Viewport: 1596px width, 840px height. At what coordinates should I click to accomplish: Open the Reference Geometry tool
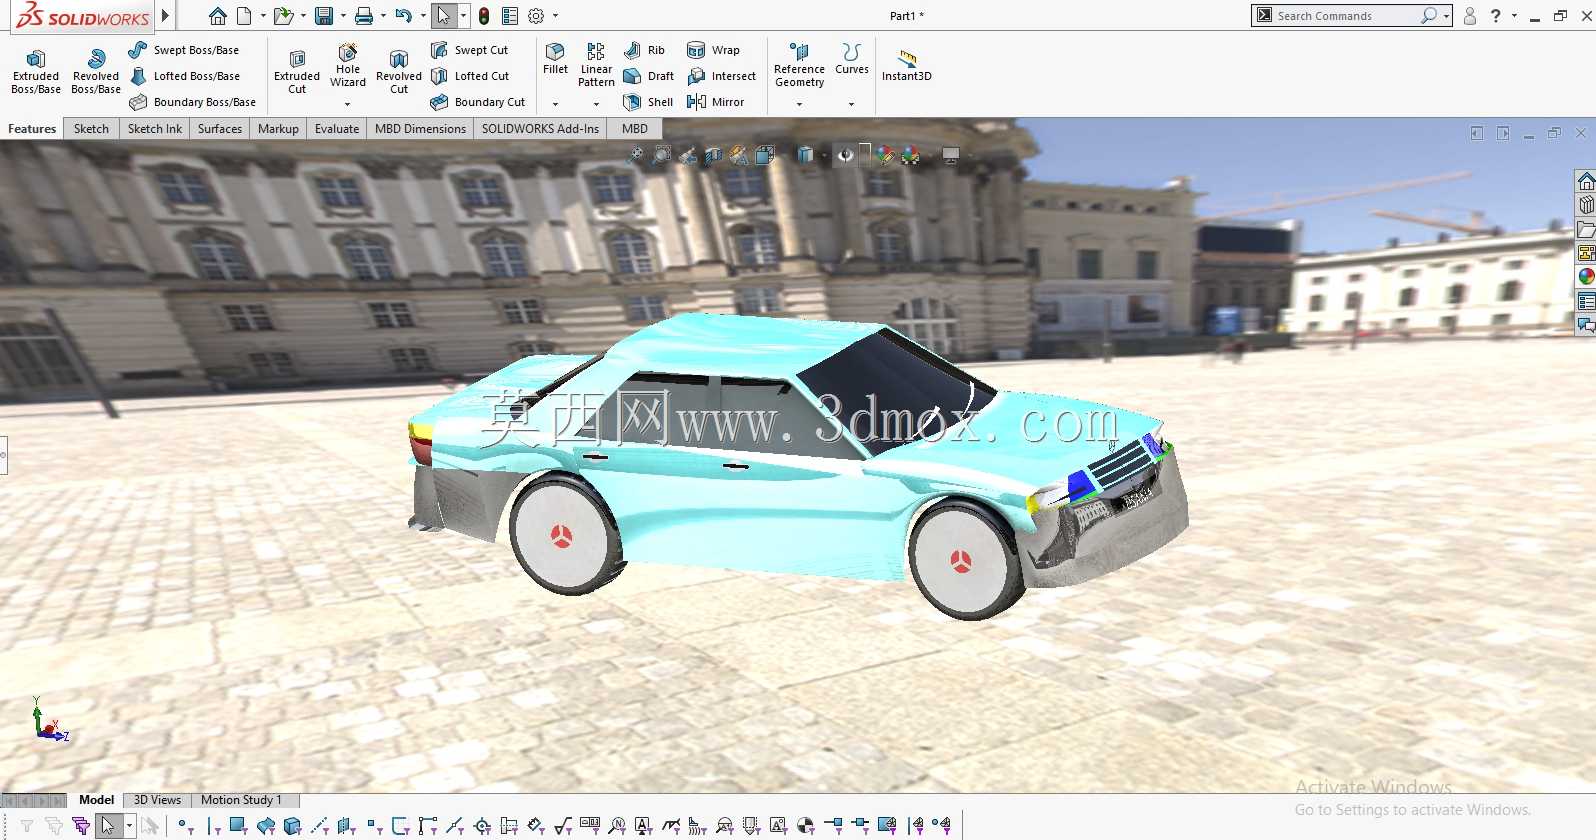pyautogui.click(x=799, y=65)
